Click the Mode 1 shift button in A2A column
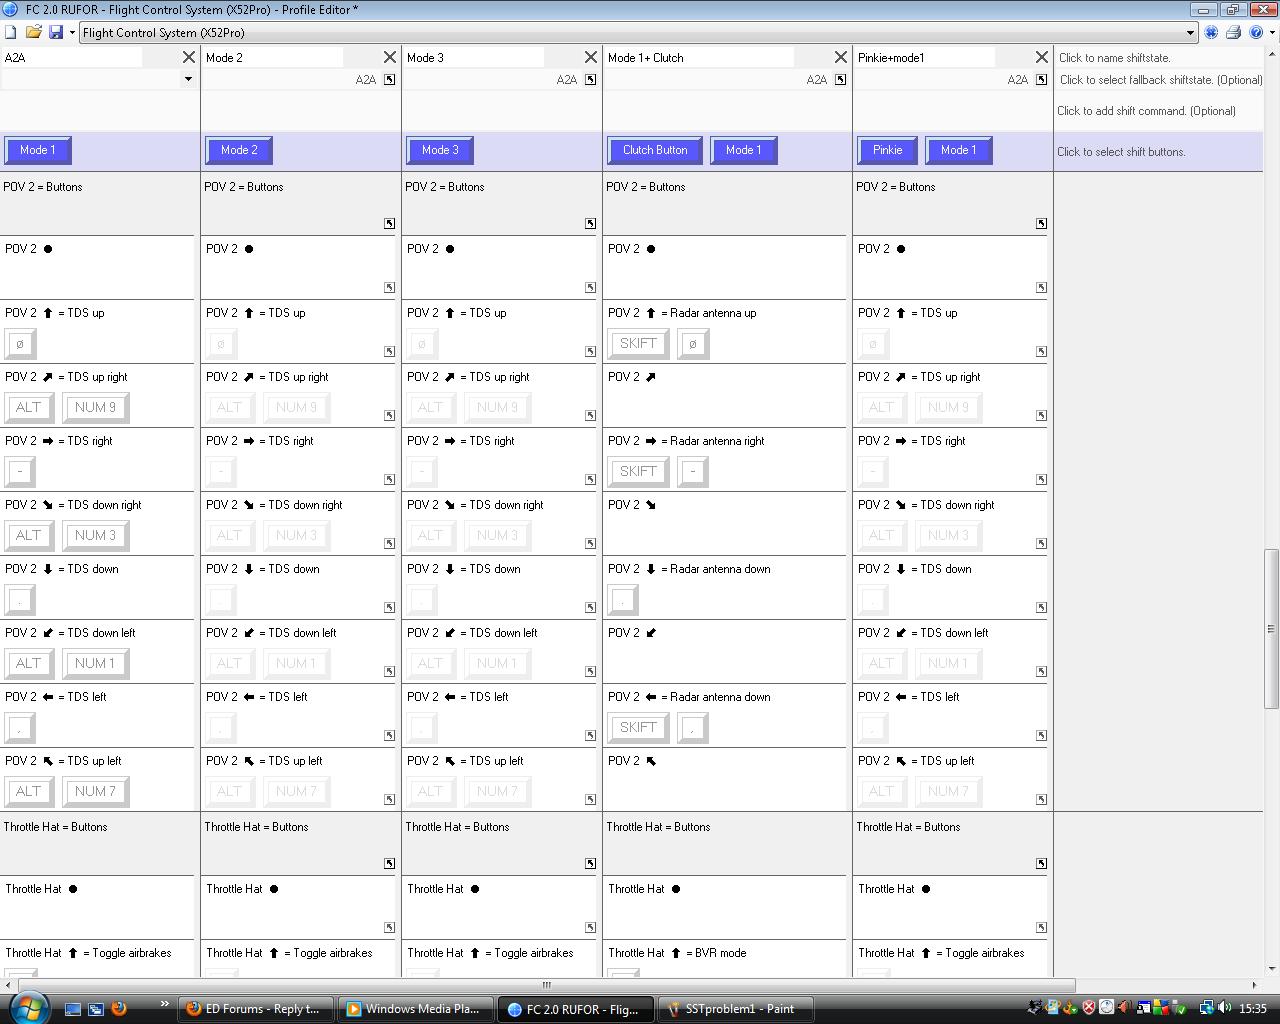The height and width of the screenshot is (1024, 1280). click(38, 150)
